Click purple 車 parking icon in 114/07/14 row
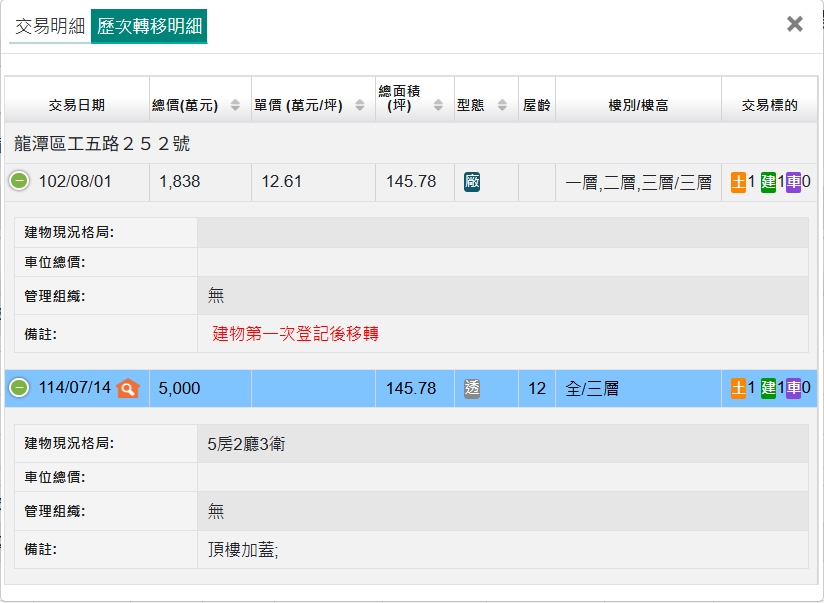The height and width of the screenshot is (603, 824). click(x=794, y=388)
